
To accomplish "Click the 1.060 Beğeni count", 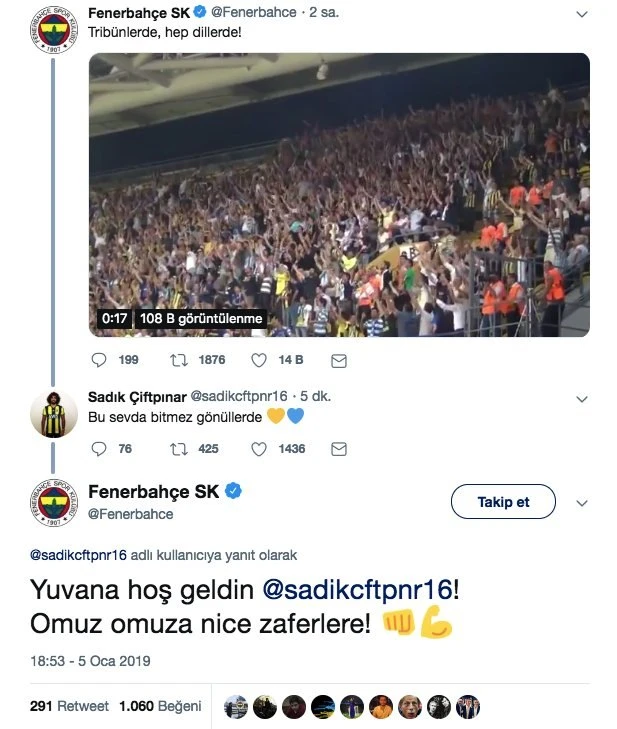I will (x=160, y=706).
